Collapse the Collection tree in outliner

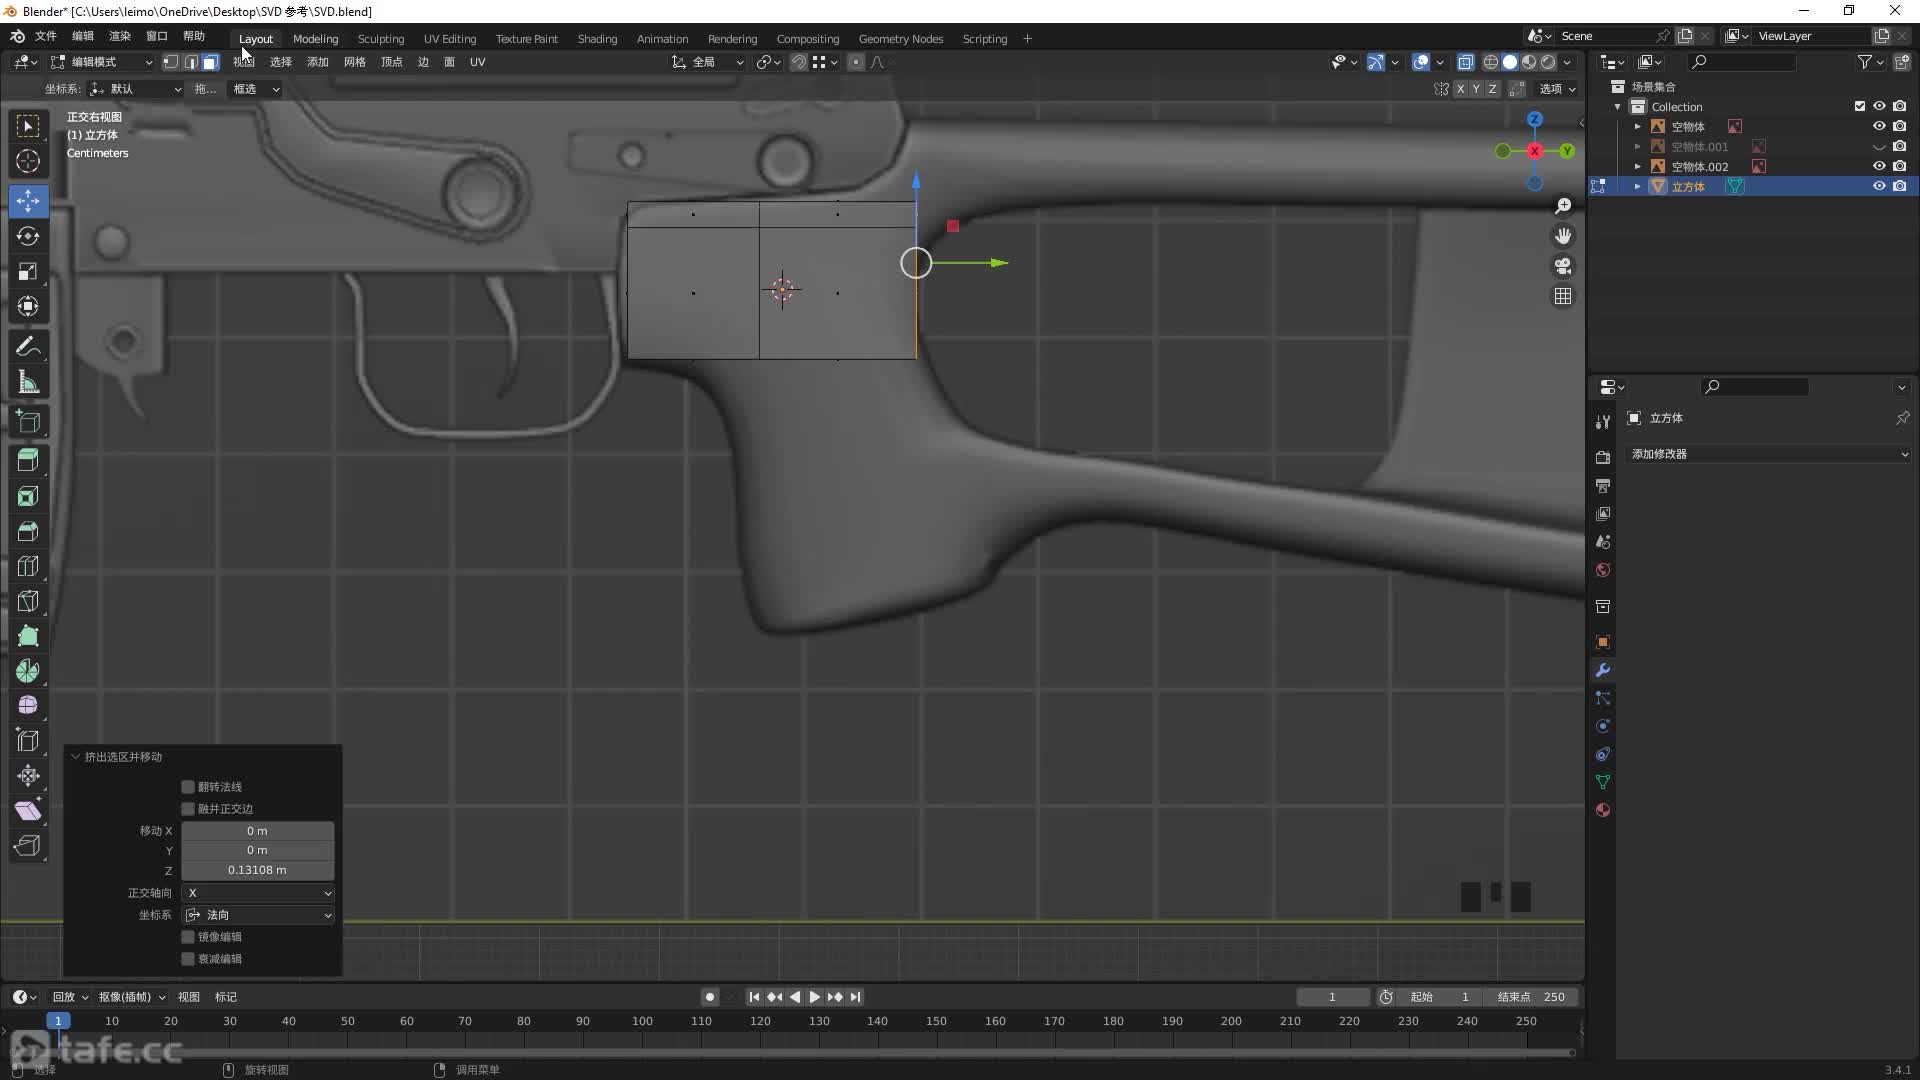click(1618, 107)
